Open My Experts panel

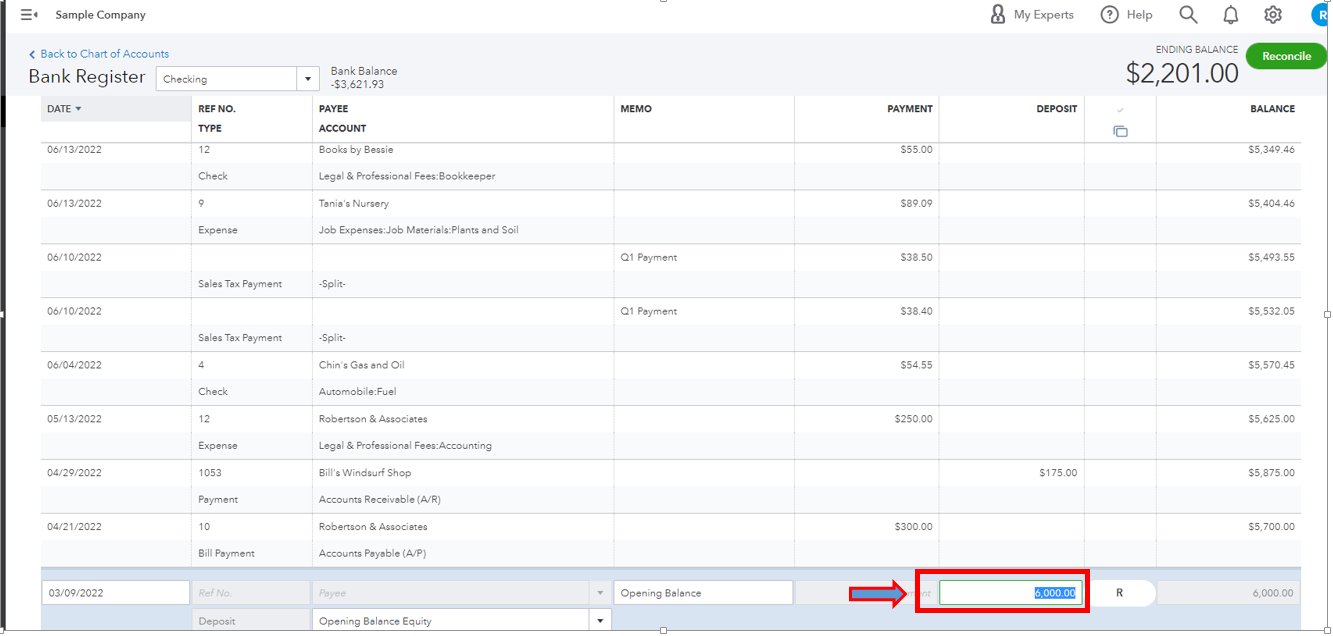tap(1031, 15)
